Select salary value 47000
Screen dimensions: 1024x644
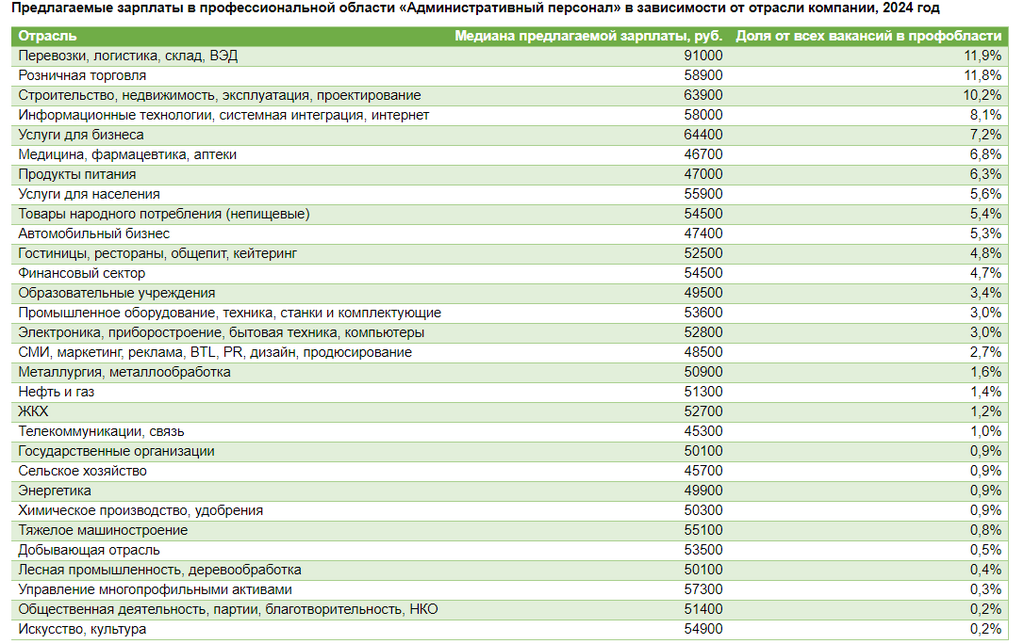coord(703,174)
